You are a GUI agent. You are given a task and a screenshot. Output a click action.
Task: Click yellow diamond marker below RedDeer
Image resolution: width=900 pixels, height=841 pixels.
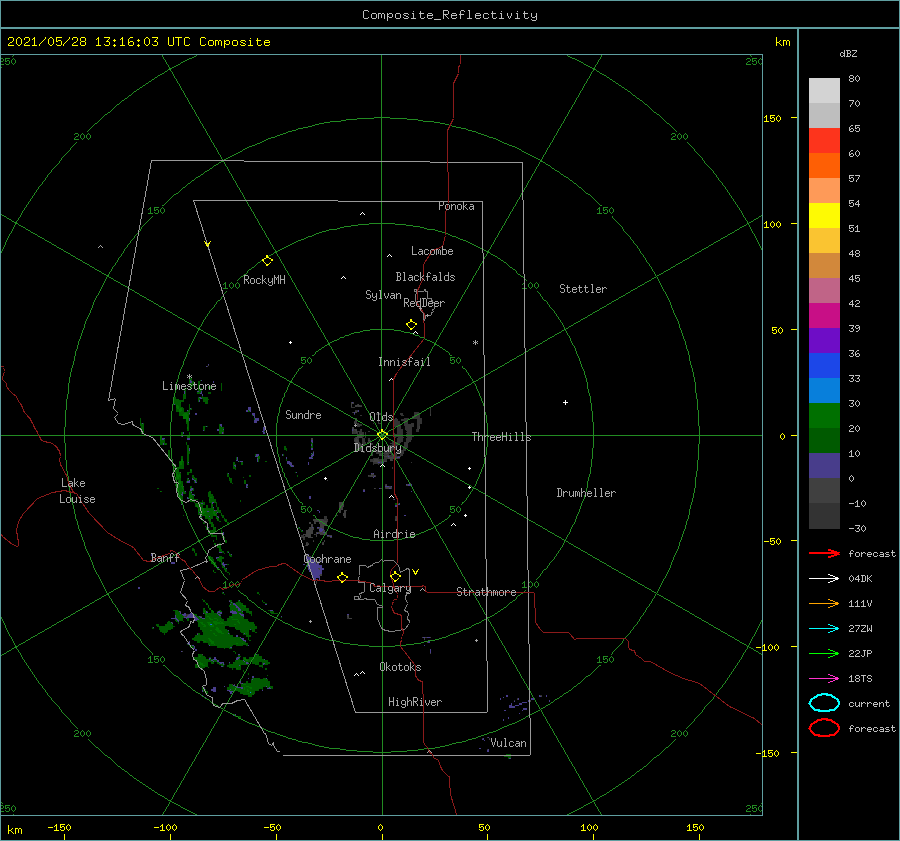pos(411,325)
